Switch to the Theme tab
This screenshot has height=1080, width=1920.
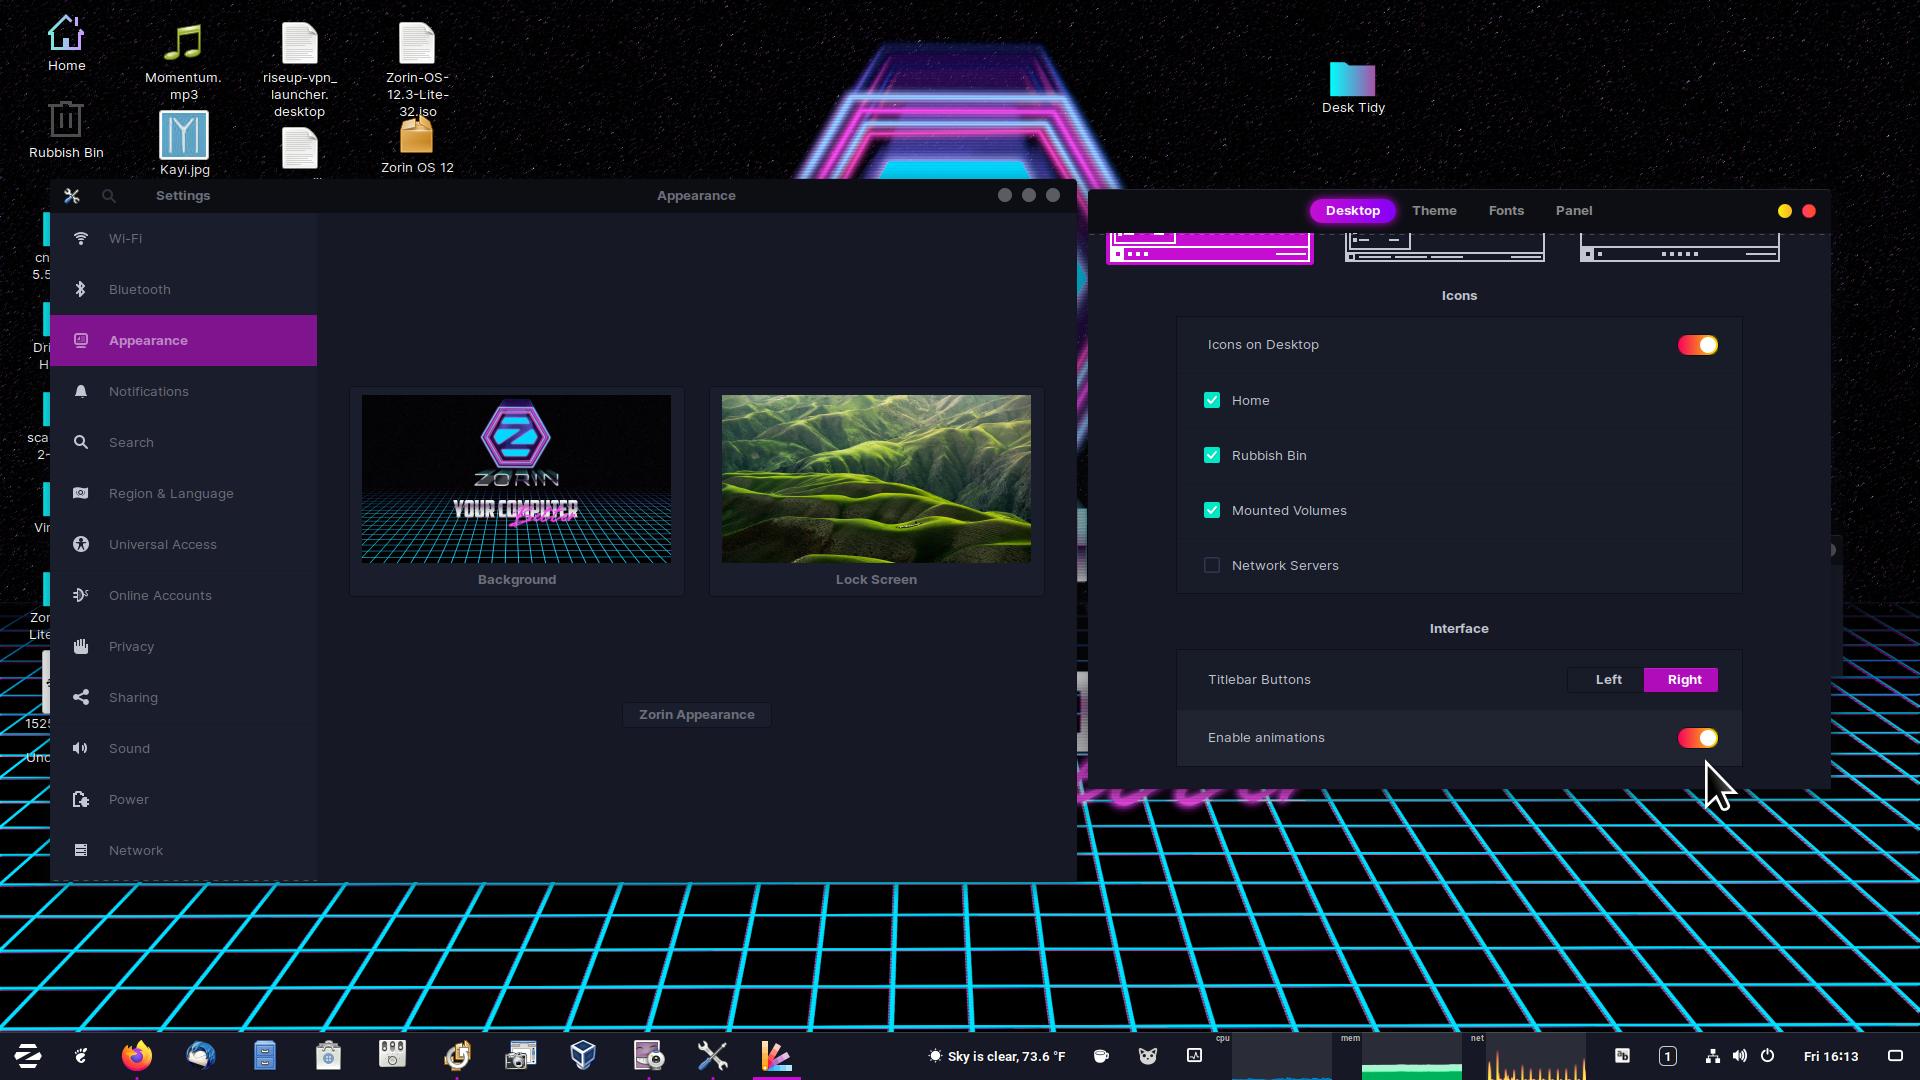(1434, 211)
